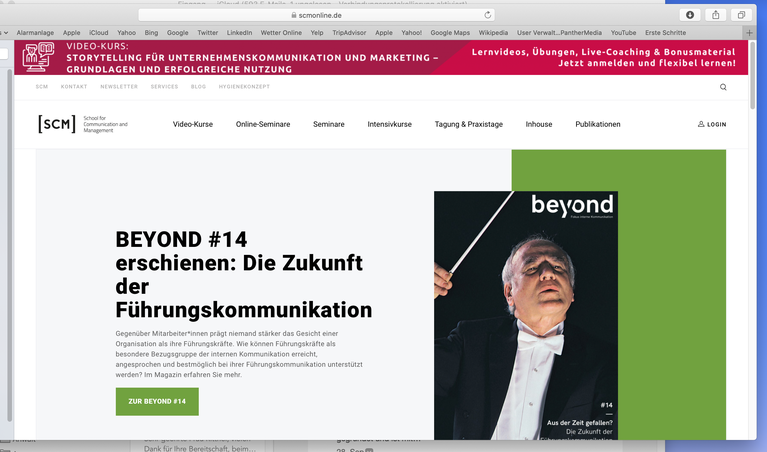
Task: Select Tagung & Praxistage in navigation
Action: (469, 124)
